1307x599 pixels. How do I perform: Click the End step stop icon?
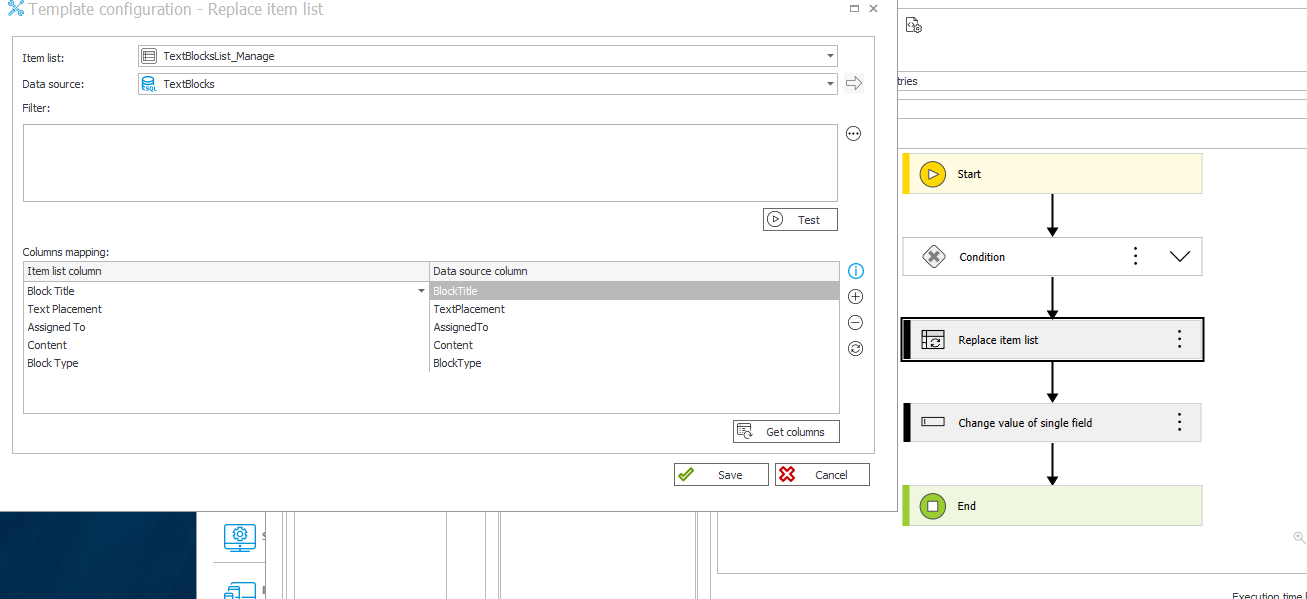(932, 506)
